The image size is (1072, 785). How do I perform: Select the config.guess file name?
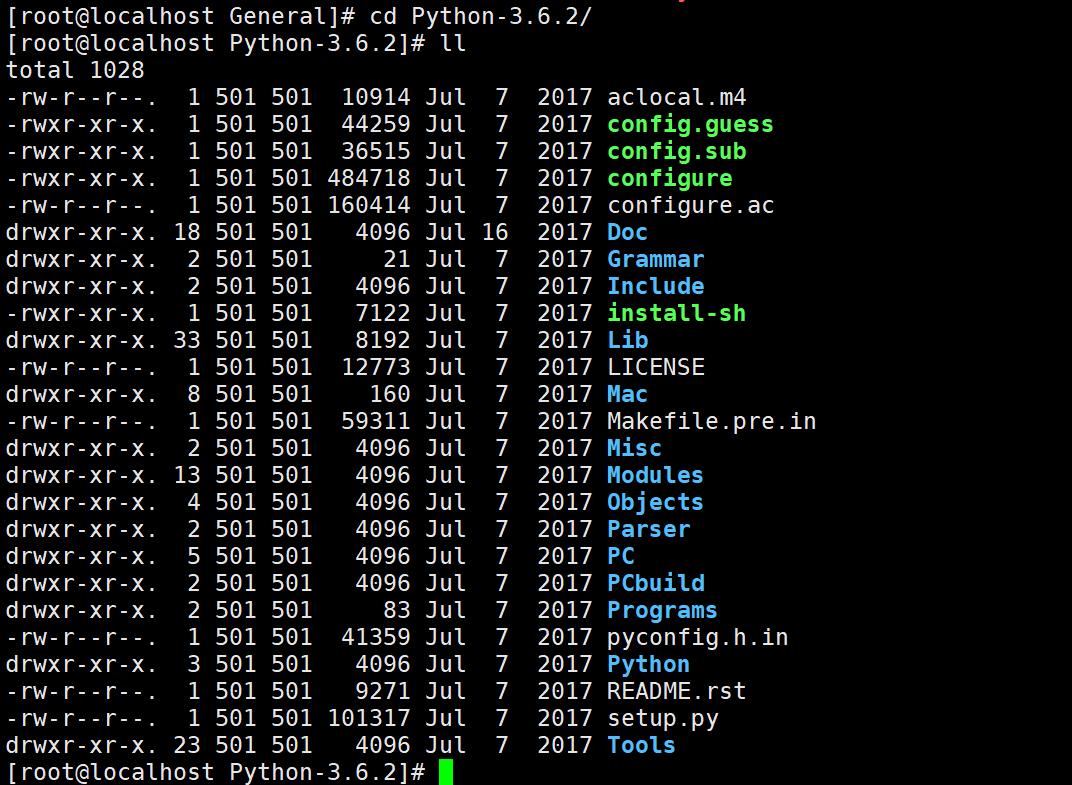pos(691,124)
